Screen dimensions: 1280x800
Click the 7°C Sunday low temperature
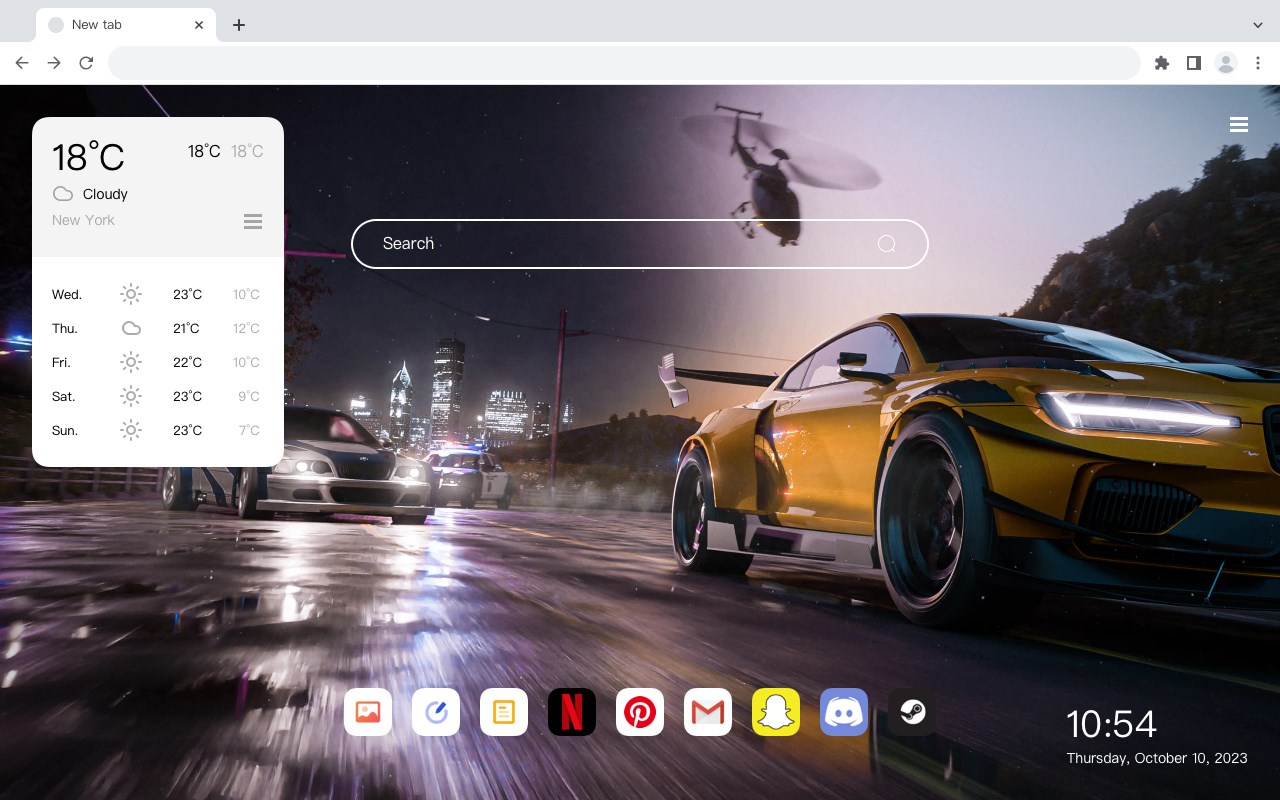249,430
